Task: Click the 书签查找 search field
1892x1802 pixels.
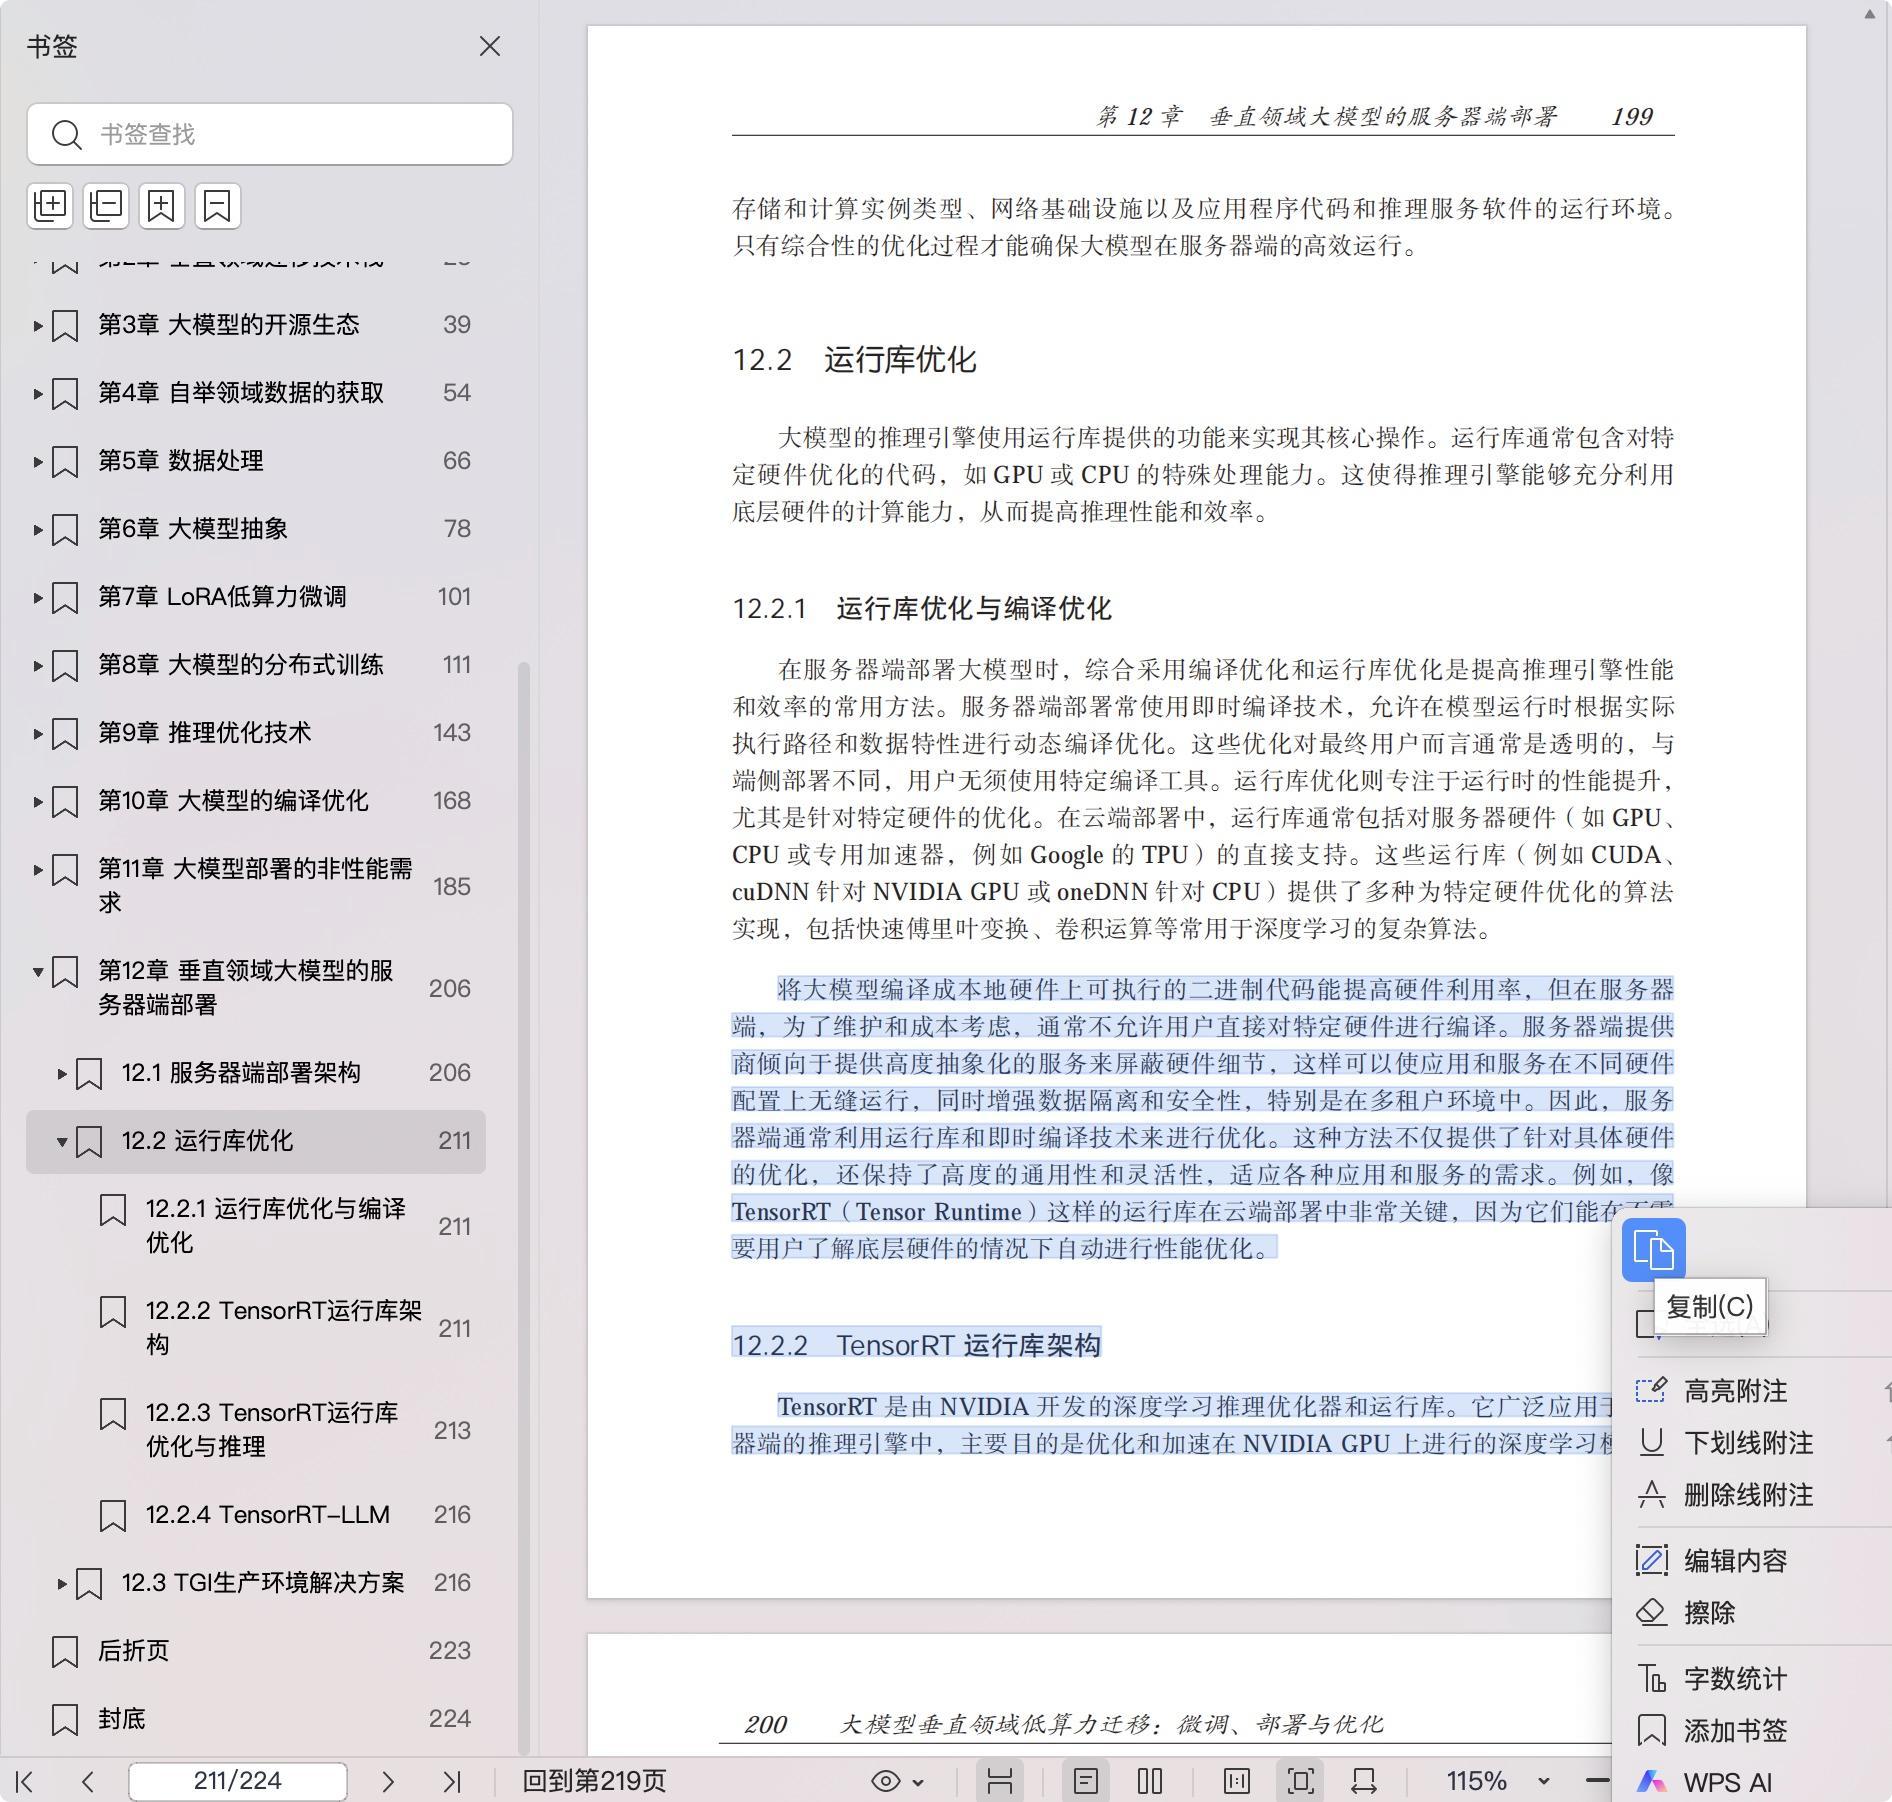Action: 290,134
